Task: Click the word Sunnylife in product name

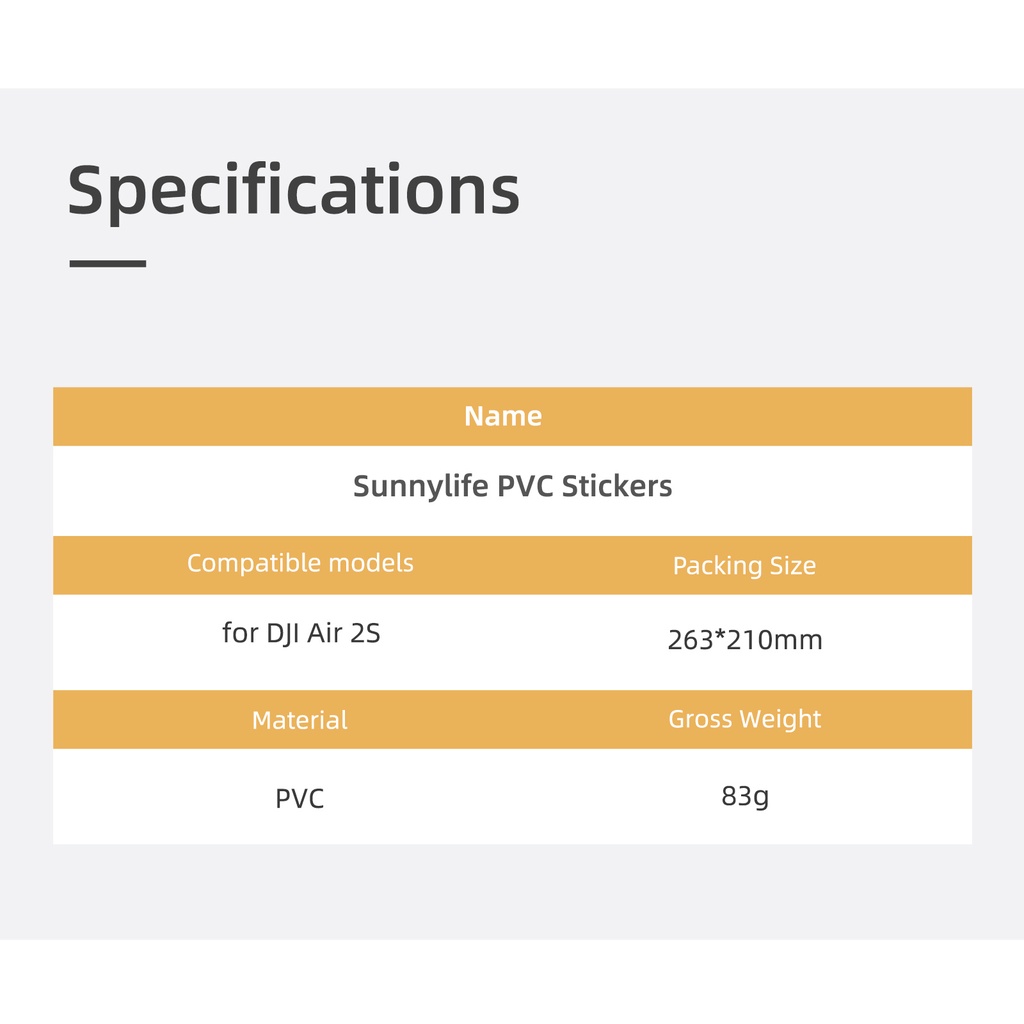Action: 420,487
